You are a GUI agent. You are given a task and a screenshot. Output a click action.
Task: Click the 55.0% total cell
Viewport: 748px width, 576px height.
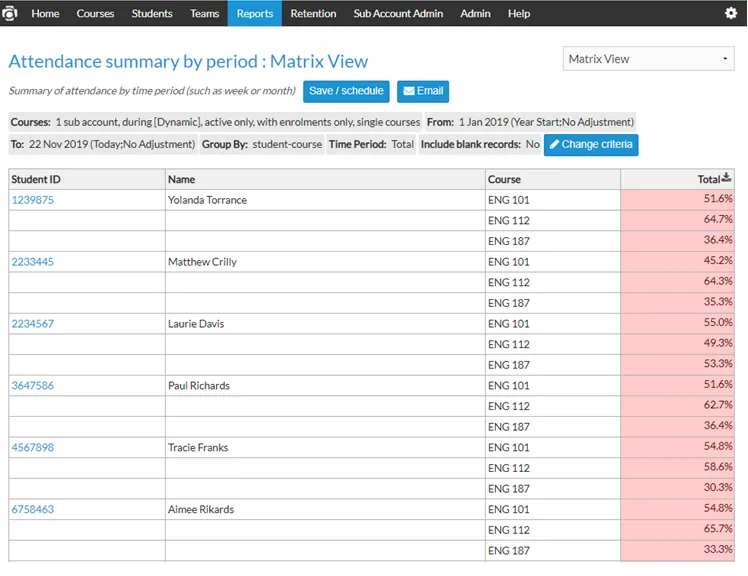click(x=677, y=324)
